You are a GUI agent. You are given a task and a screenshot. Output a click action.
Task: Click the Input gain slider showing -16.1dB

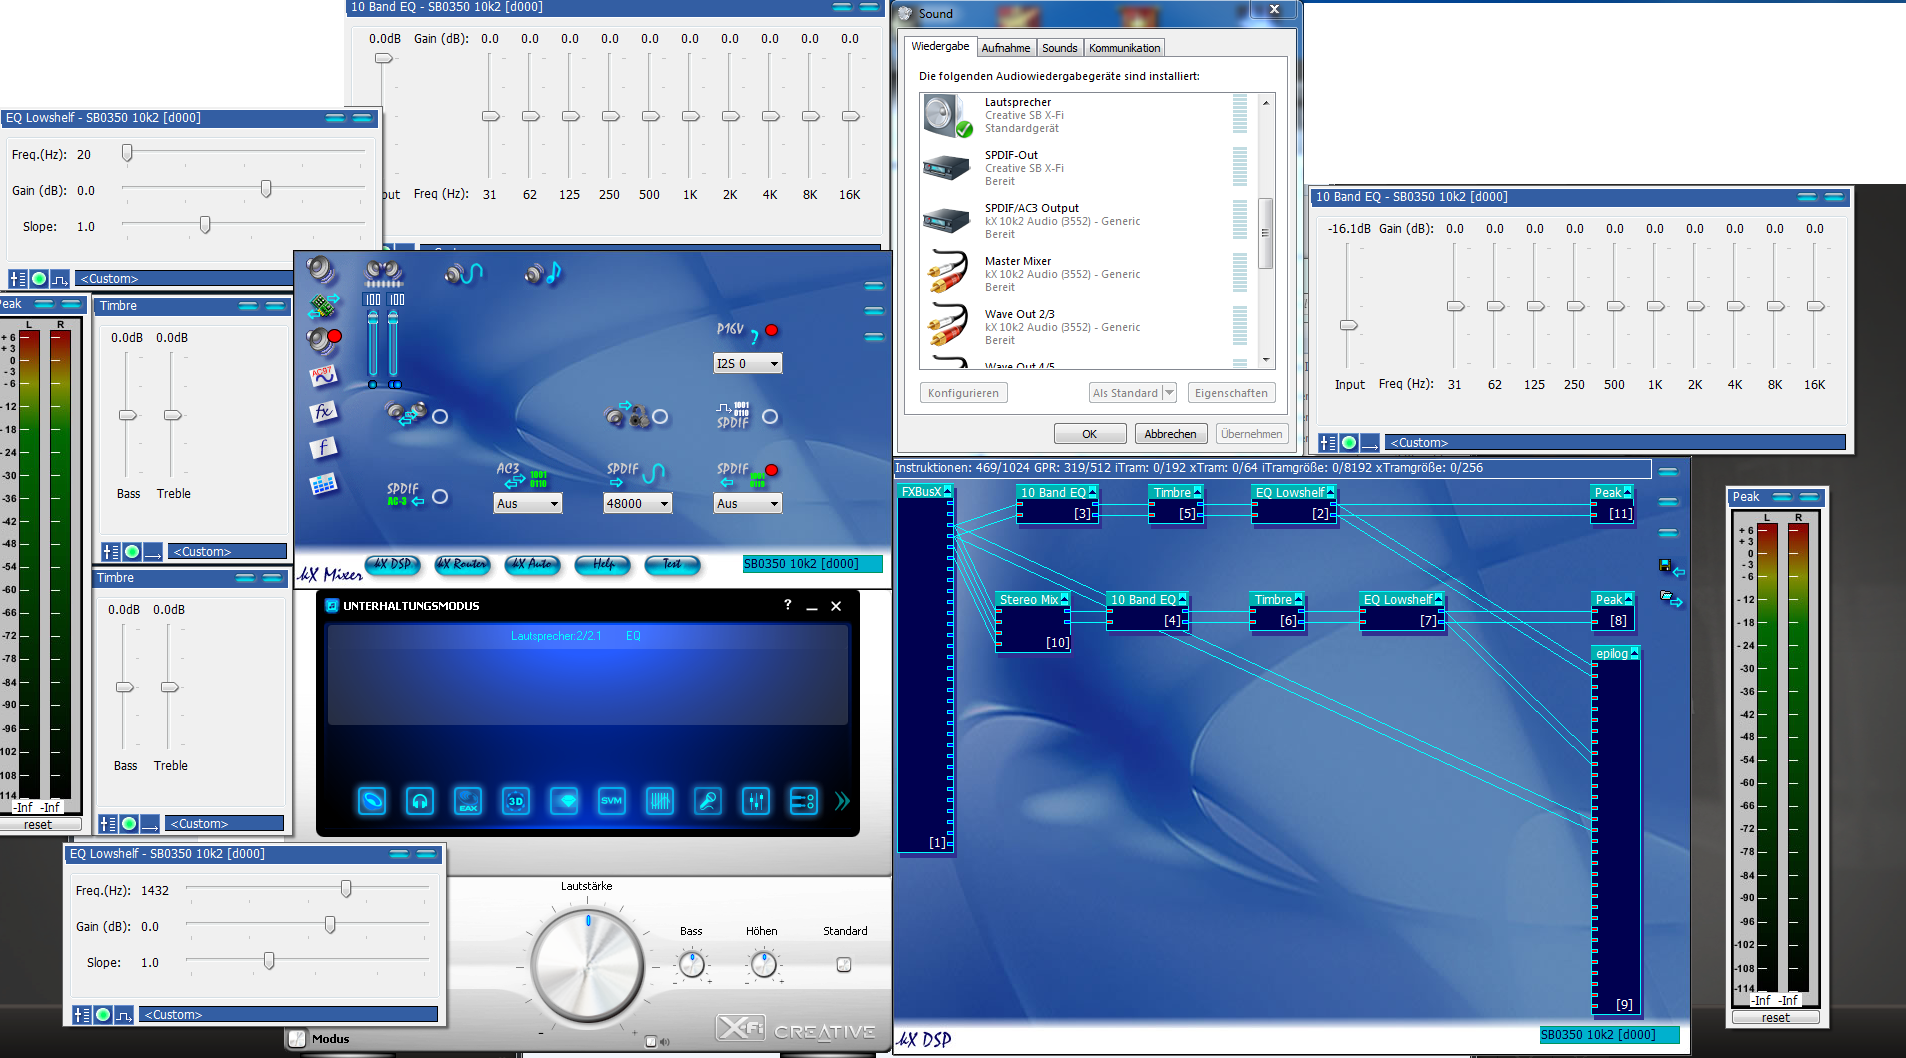click(x=1349, y=325)
